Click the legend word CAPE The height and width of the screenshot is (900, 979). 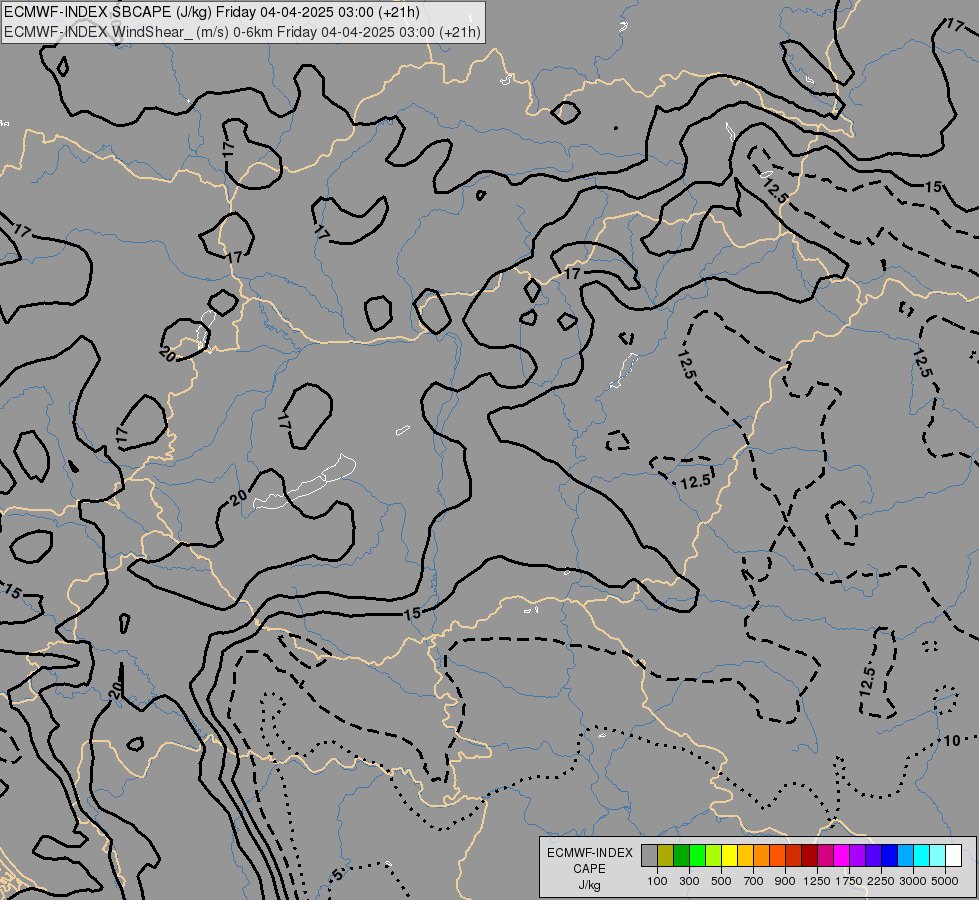[x=589, y=869]
